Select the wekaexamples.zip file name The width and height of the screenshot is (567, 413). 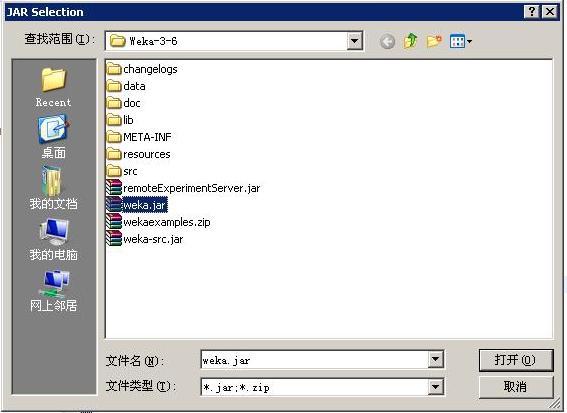(167, 222)
